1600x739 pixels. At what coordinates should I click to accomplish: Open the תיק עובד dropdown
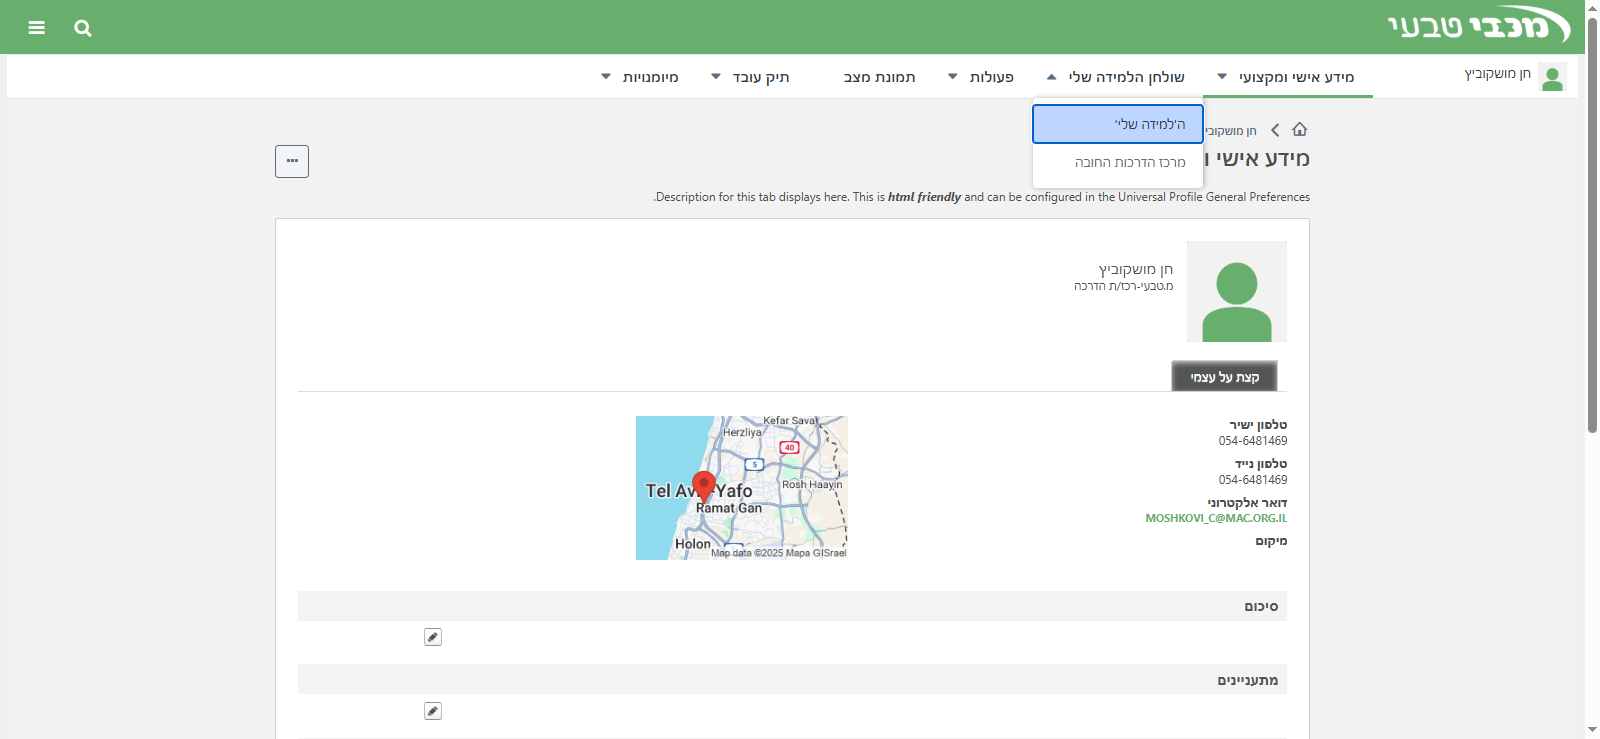click(750, 77)
